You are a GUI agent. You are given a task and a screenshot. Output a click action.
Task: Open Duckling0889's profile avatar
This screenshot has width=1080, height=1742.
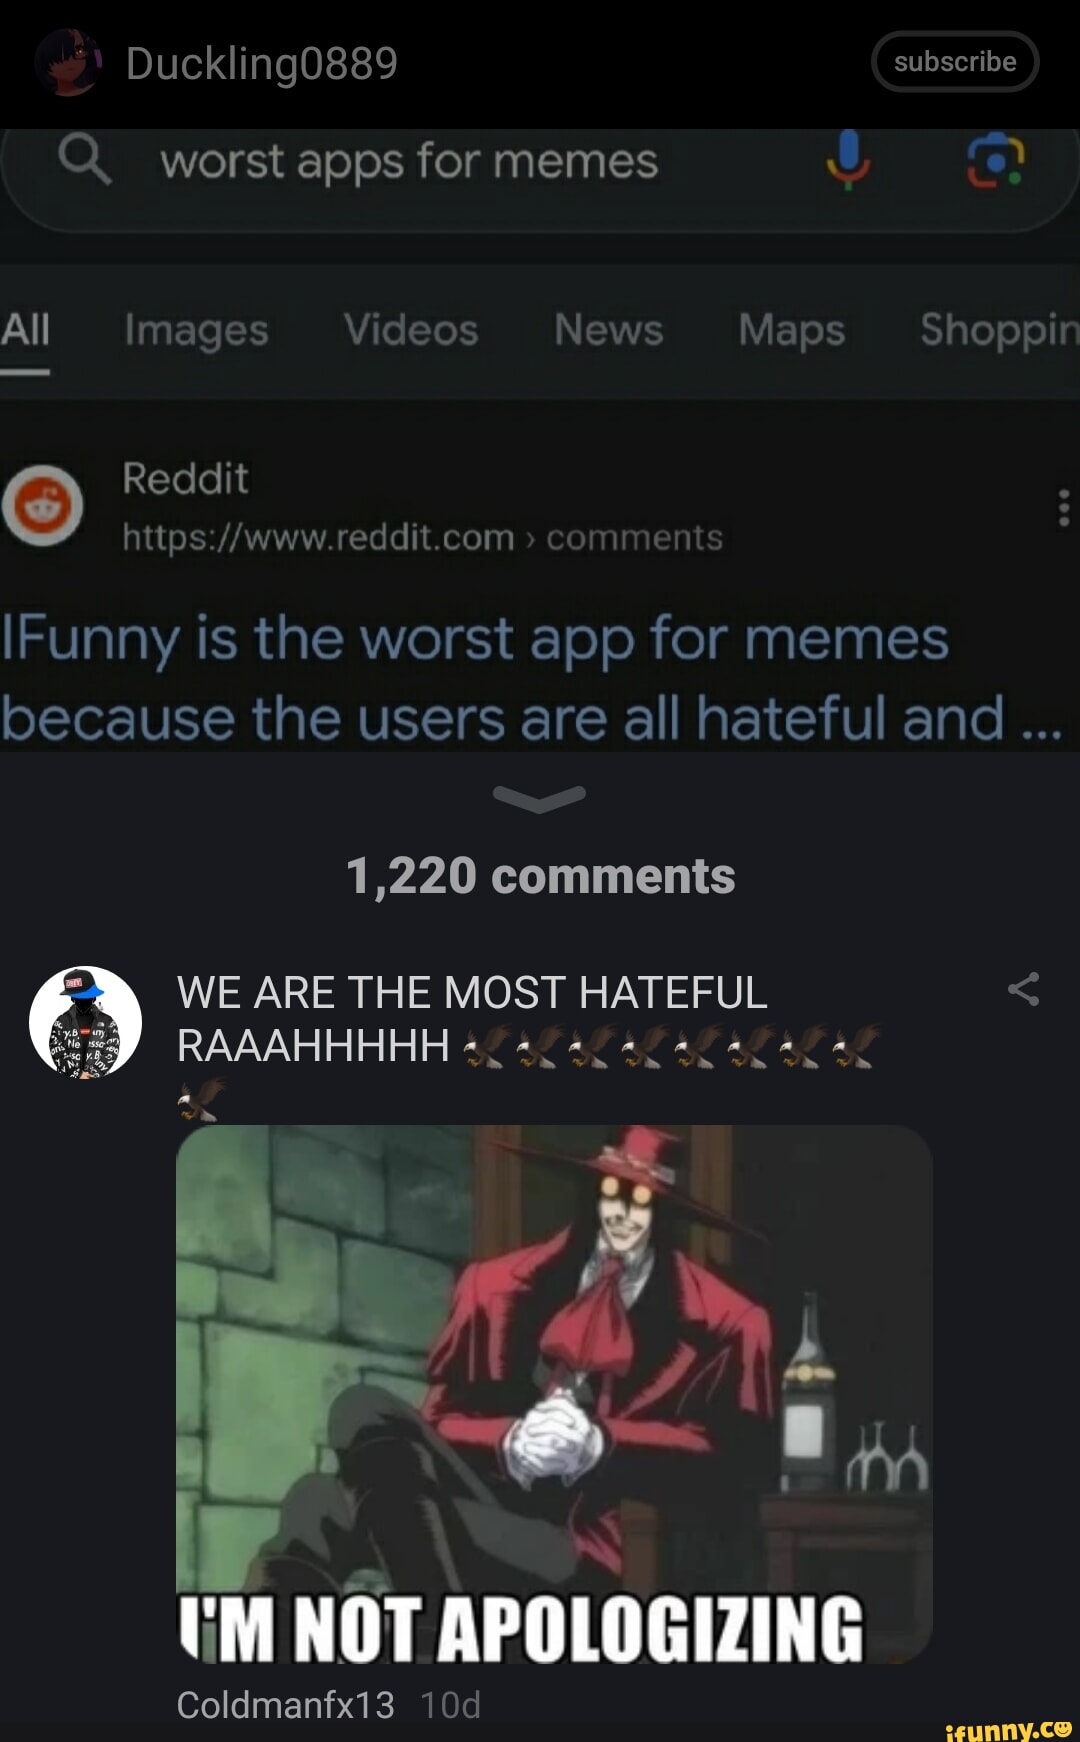tap(69, 62)
